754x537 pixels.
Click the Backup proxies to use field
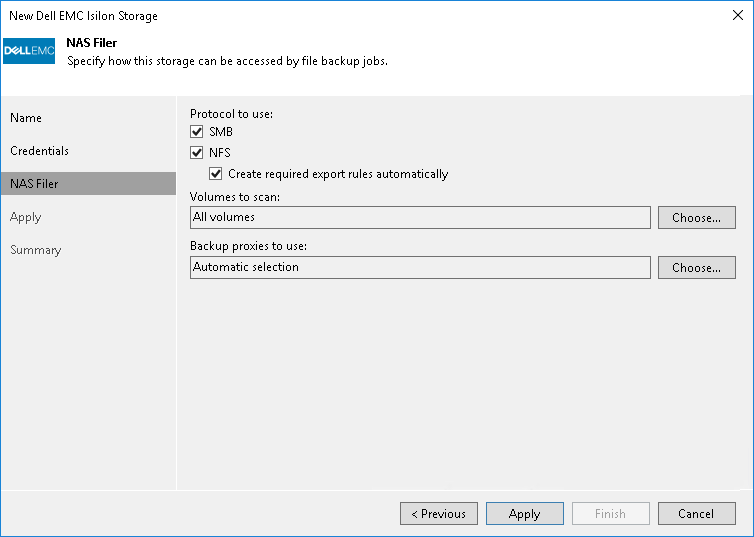[420, 267]
